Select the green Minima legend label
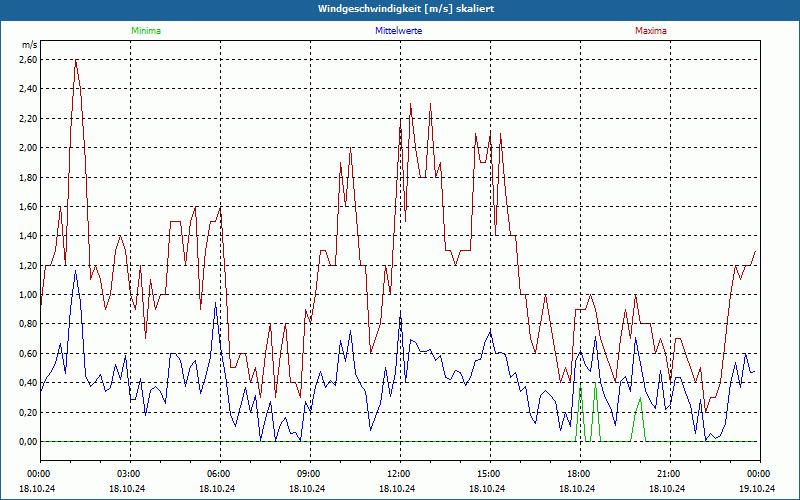The height and width of the screenshot is (500, 800). 146,31
